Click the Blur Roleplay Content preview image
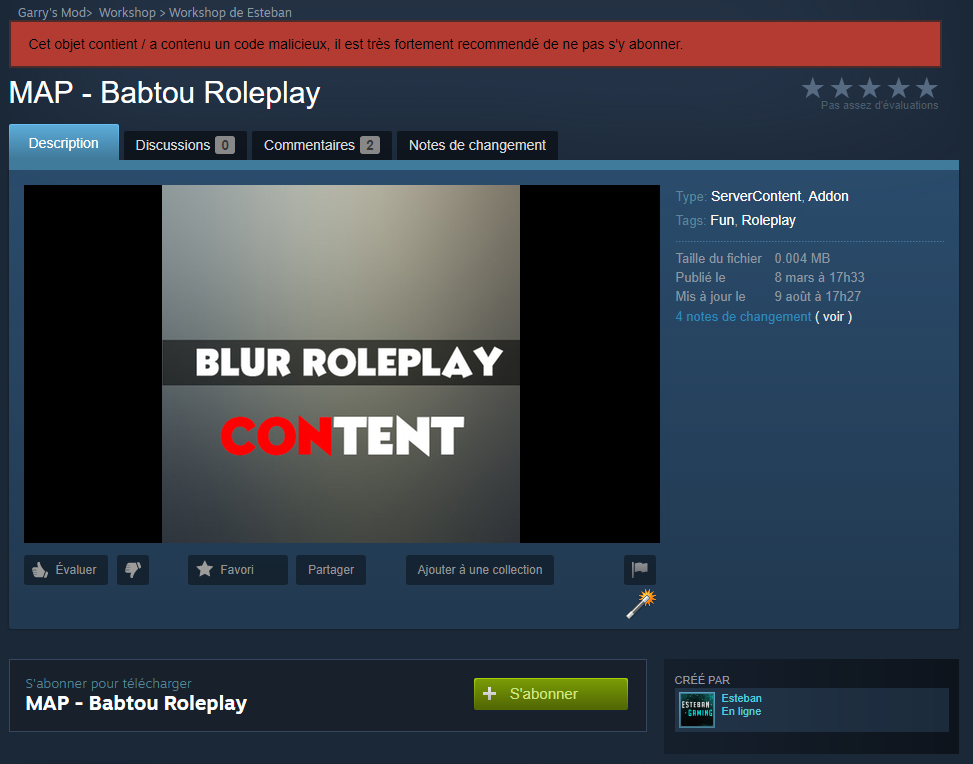This screenshot has height=764, width=973. click(x=341, y=364)
